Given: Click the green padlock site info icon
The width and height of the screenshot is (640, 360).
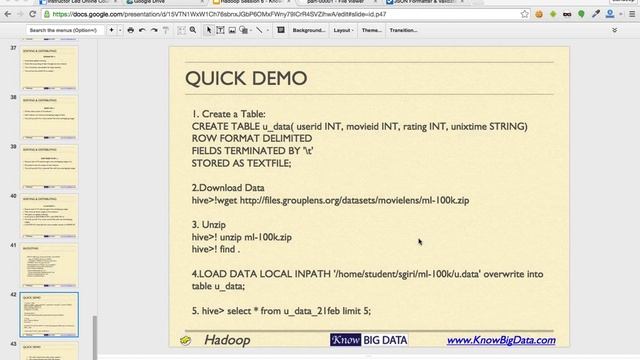Looking at the screenshot, I should pyautogui.click(x=47, y=14).
